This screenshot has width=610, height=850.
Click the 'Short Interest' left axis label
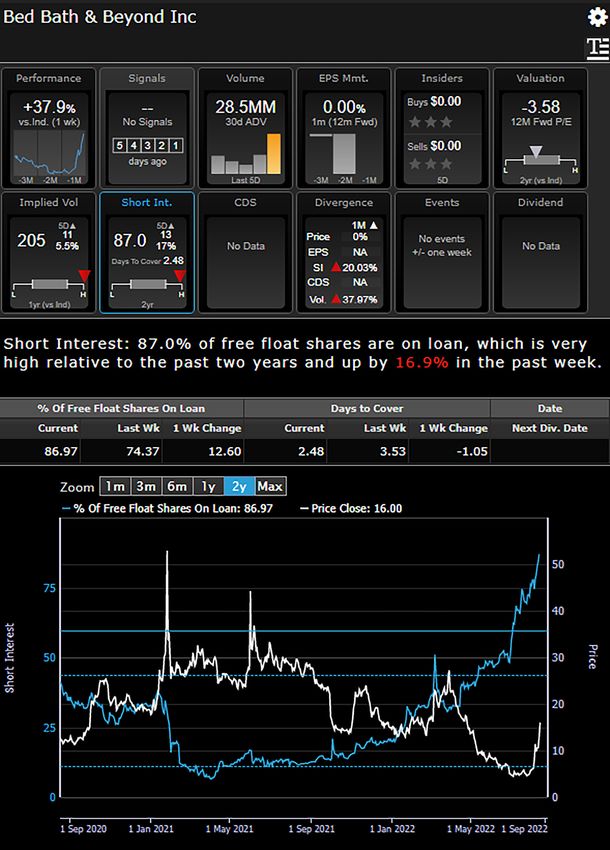point(9,658)
